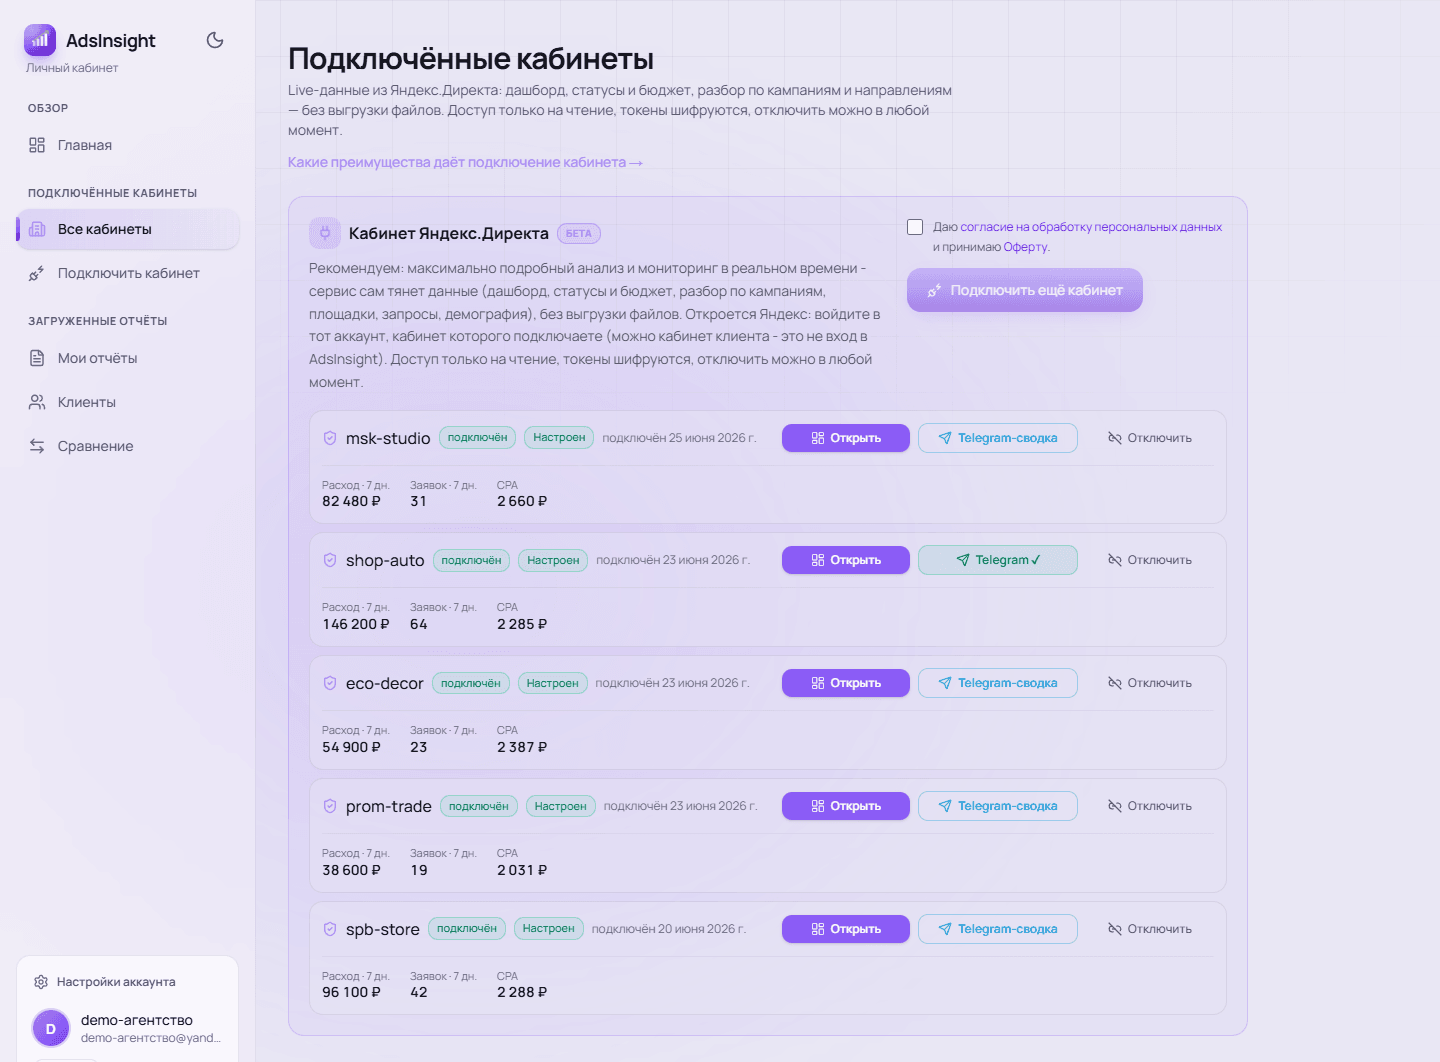This screenshot has width=1440, height=1062.
Task: Open the prom-trade cabinet
Action: point(846,806)
